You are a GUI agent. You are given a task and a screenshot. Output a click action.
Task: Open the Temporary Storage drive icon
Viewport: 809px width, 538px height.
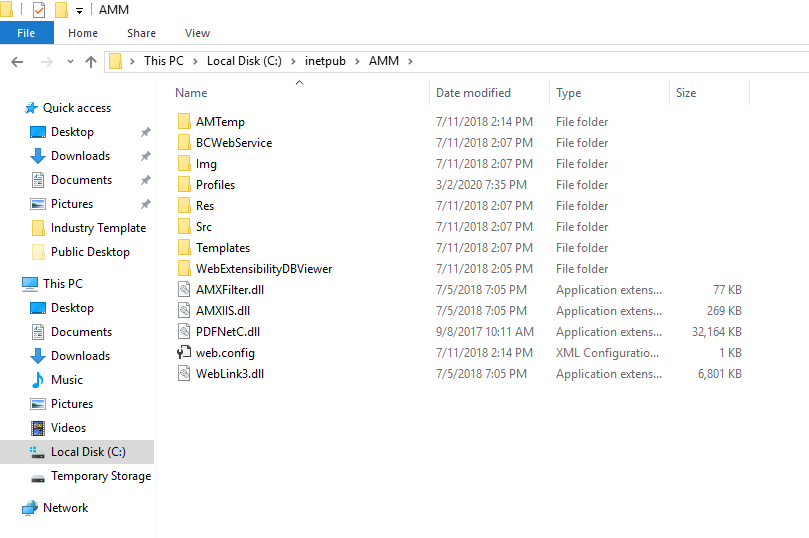(38, 477)
